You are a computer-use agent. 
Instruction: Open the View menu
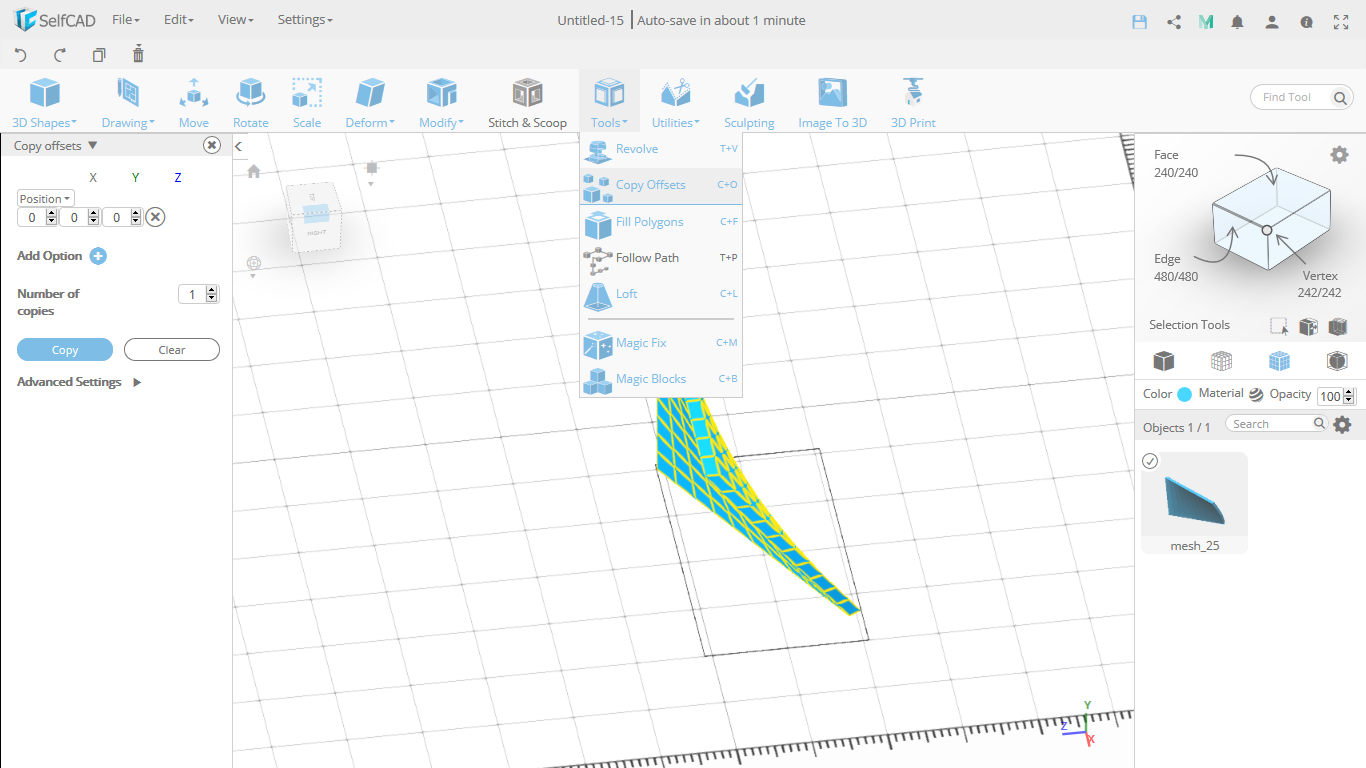(236, 20)
